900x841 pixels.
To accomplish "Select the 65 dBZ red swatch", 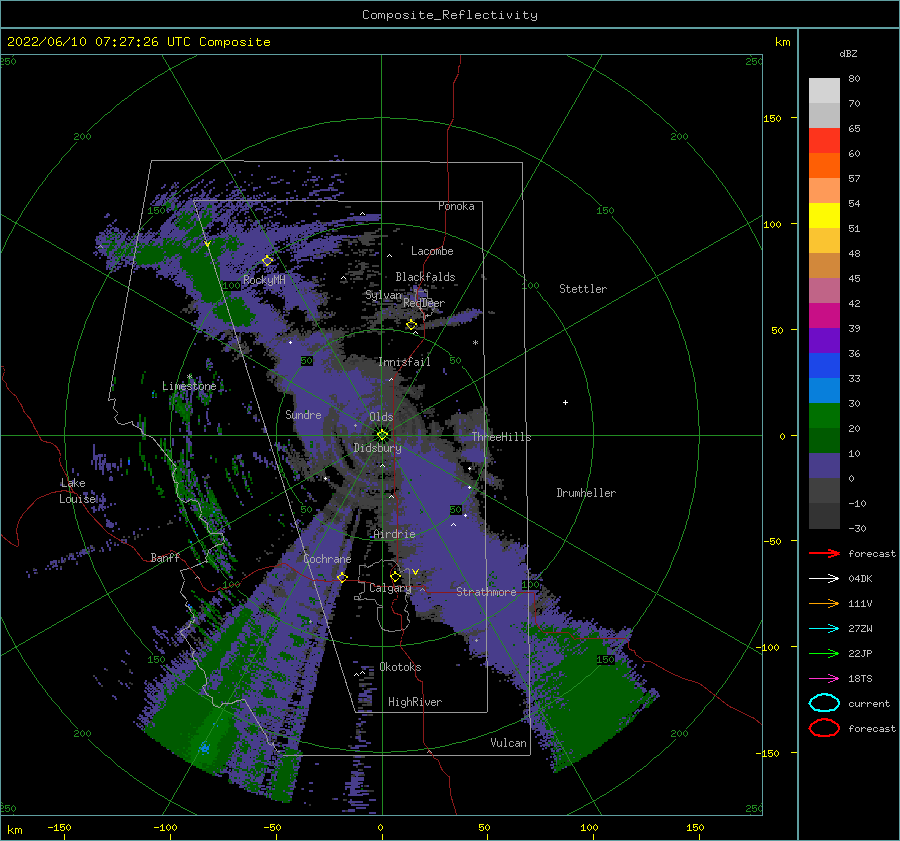I will coord(824,140).
